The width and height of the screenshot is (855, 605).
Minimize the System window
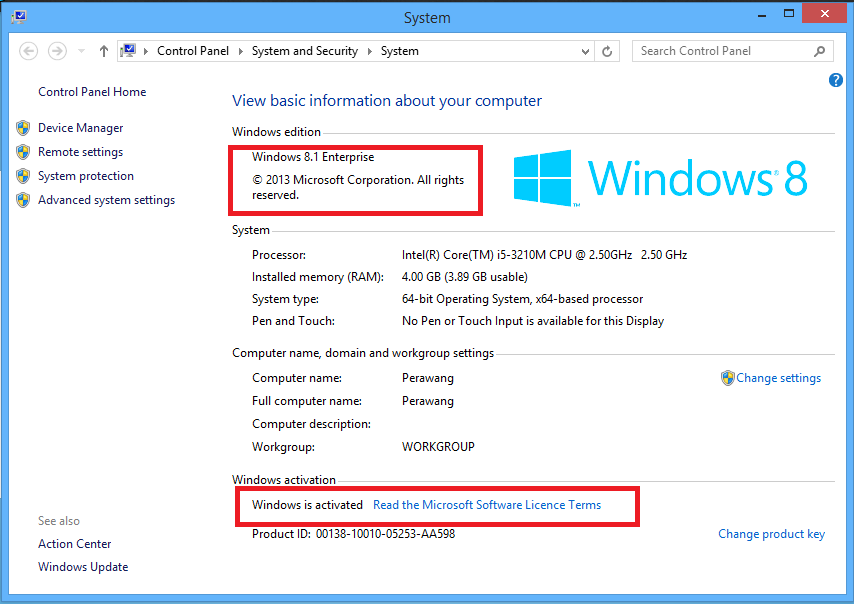click(x=762, y=15)
